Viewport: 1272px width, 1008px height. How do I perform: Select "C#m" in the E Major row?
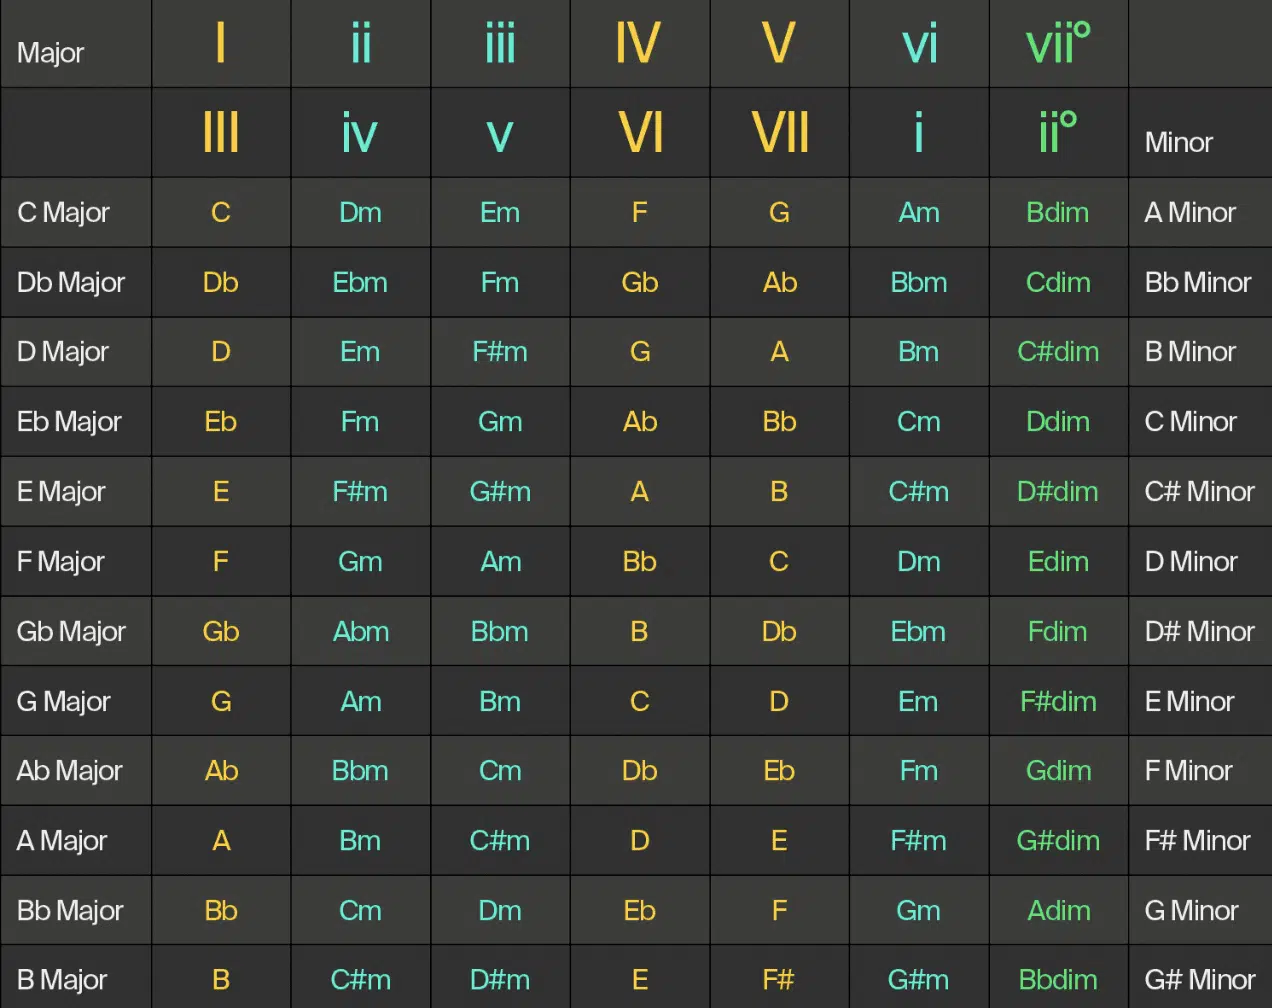click(x=918, y=492)
